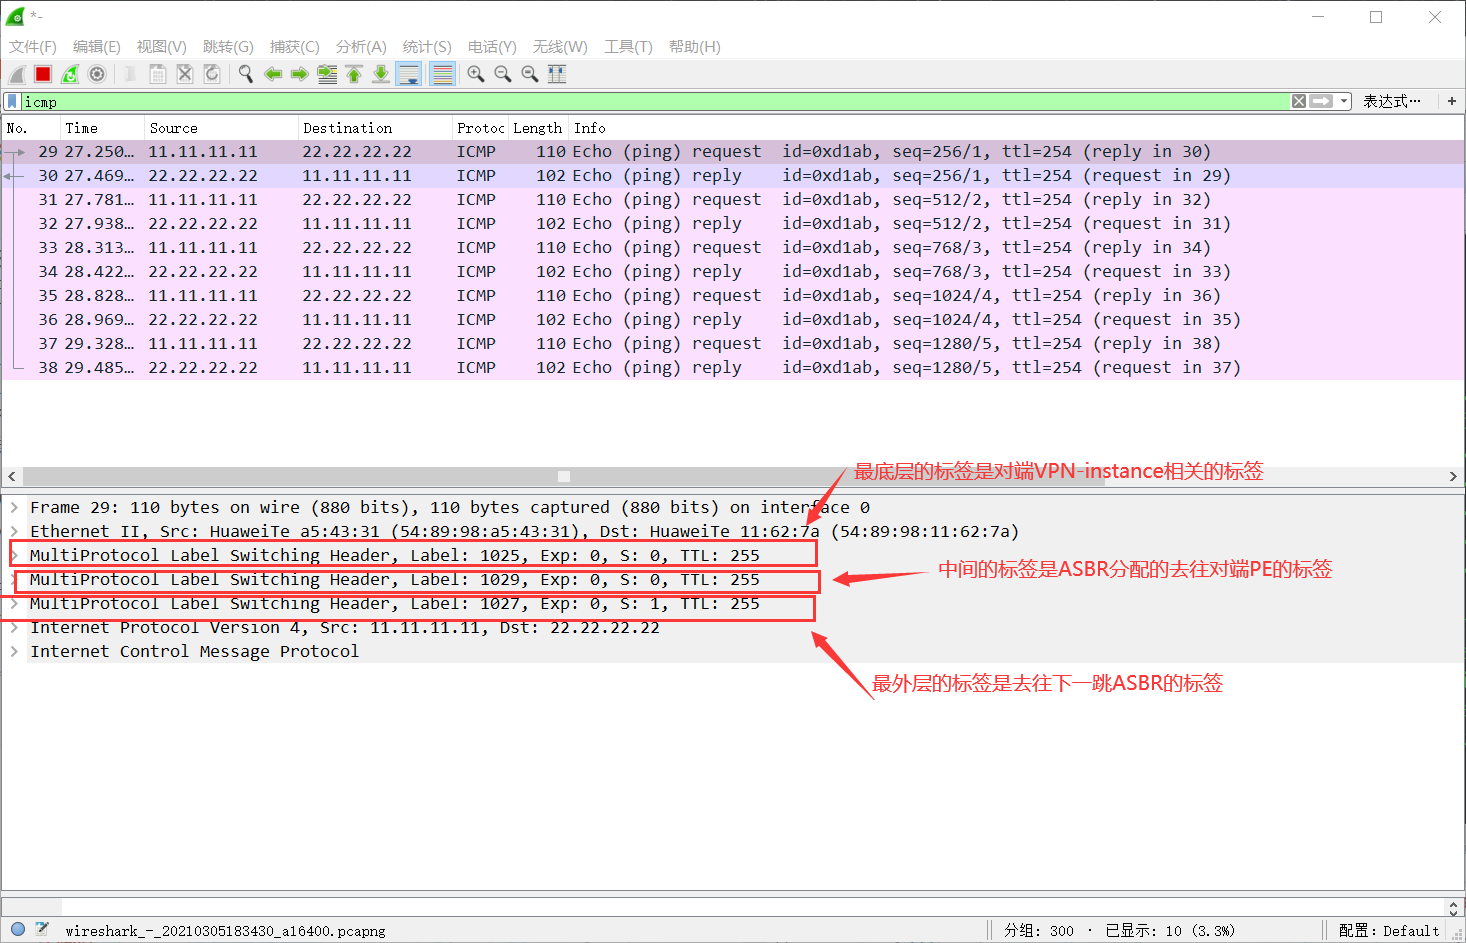Open the 无线(W) menu
Image resolution: width=1466 pixels, height=943 pixels.
click(x=560, y=47)
